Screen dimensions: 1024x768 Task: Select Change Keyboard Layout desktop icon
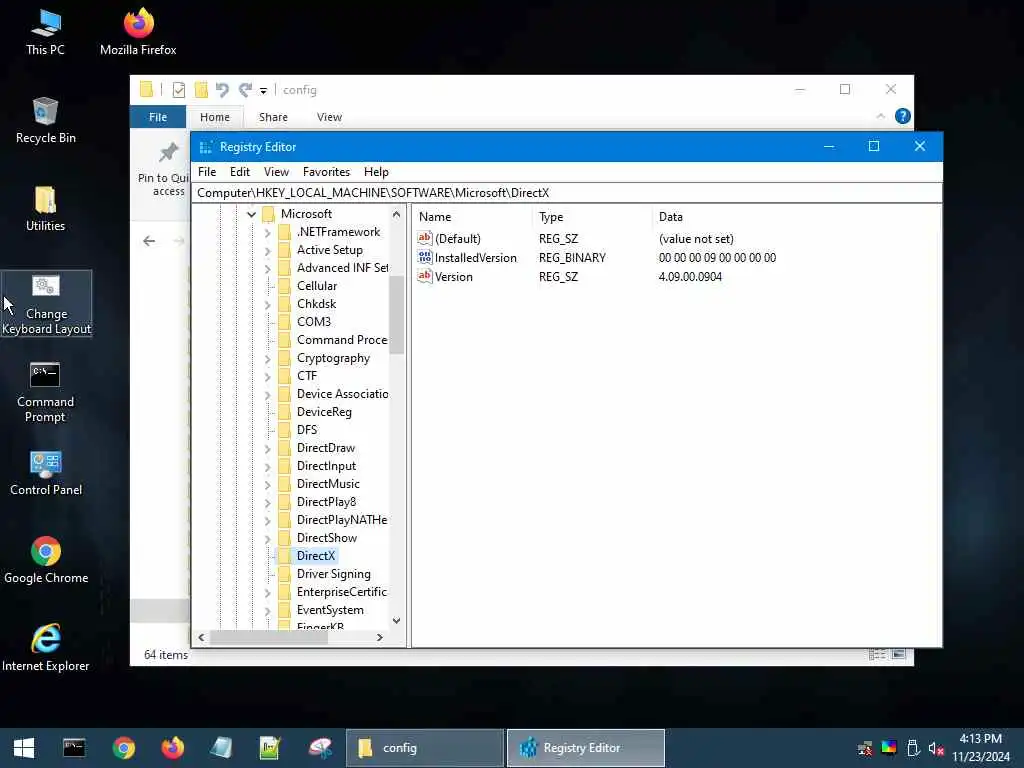tap(46, 304)
